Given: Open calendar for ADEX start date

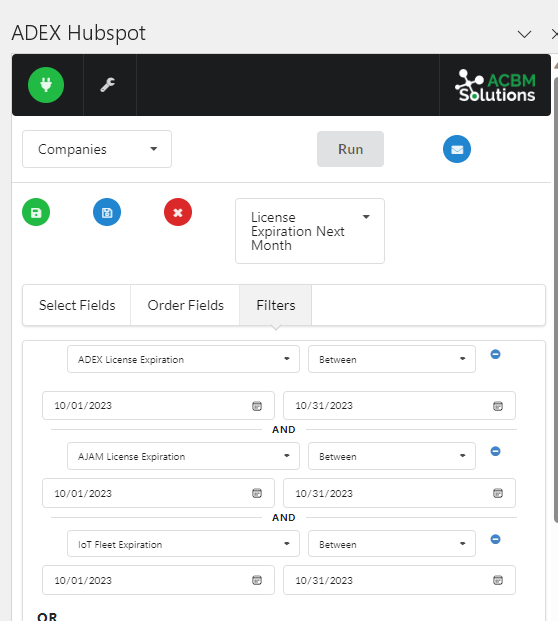Looking at the screenshot, I should (x=257, y=406).
